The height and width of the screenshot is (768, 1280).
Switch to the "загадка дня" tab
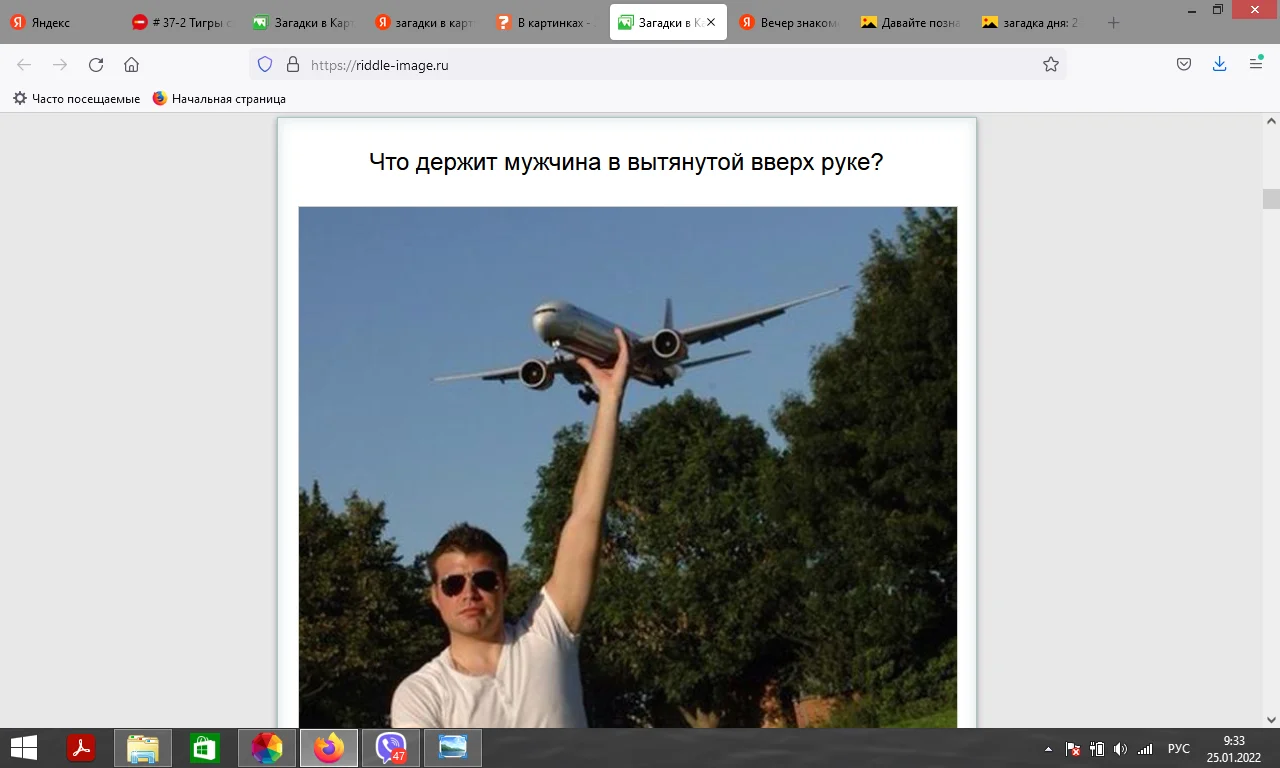click(x=1034, y=22)
